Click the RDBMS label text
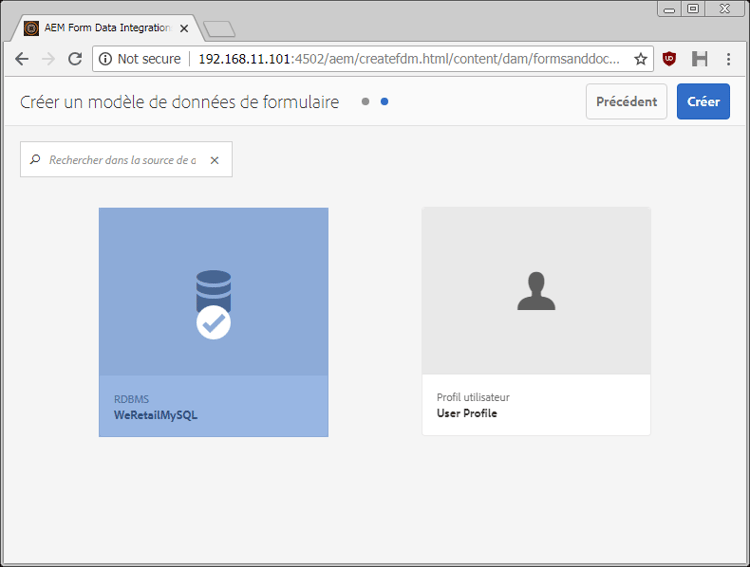 tap(132, 399)
